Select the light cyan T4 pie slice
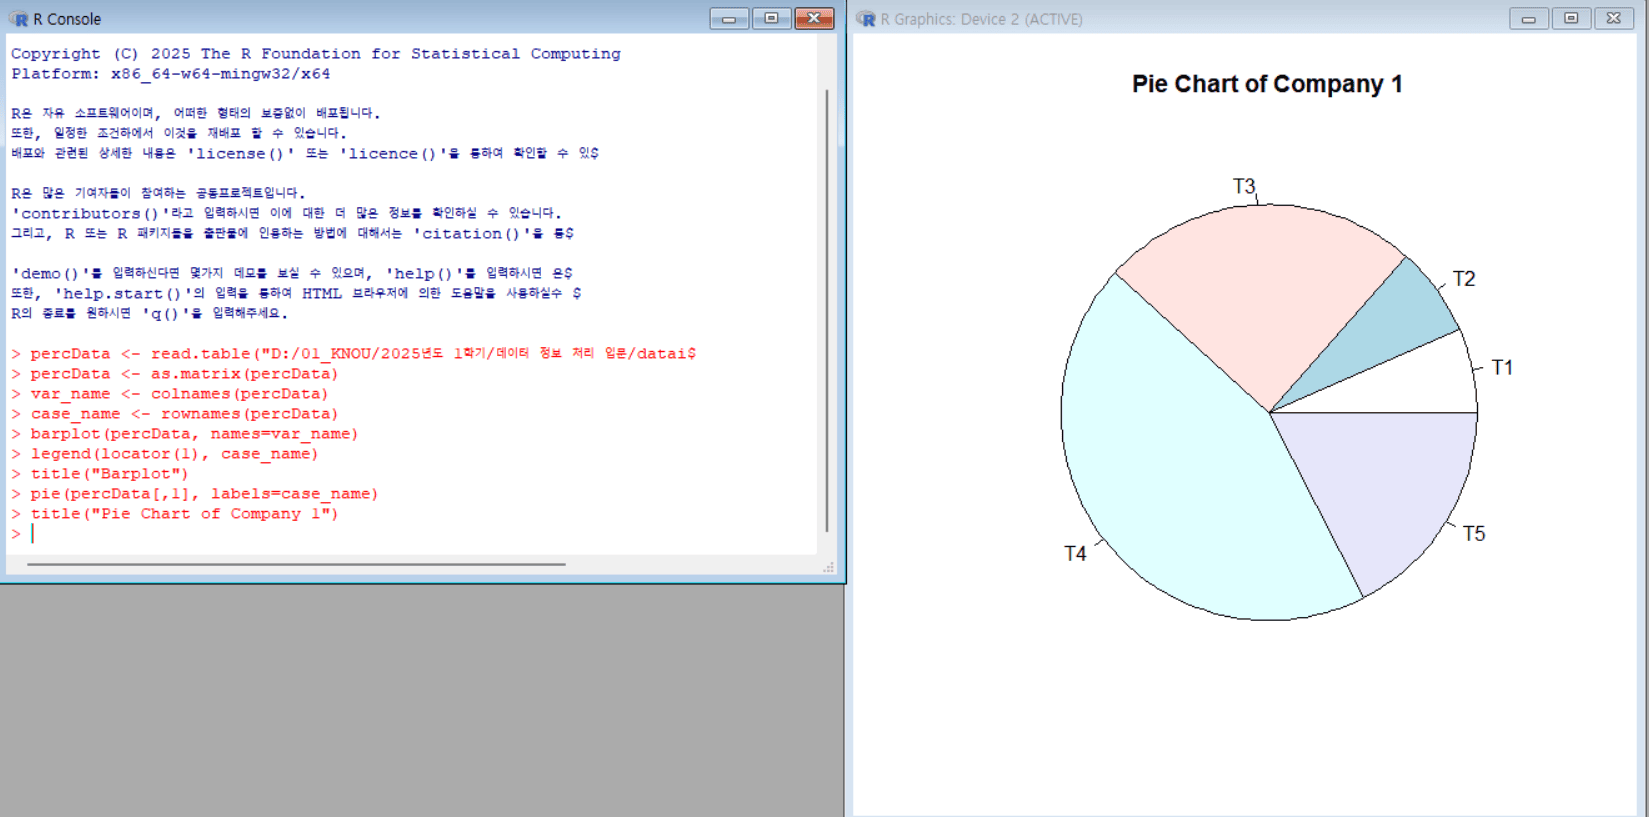This screenshot has width=1649, height=817. 1180,470
